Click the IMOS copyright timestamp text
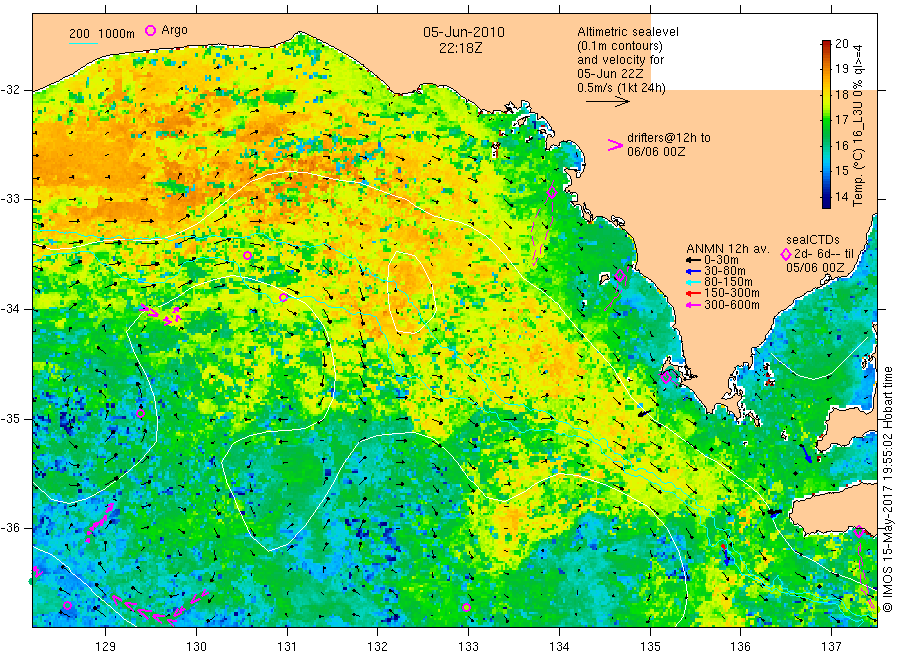Screen dimensions: 900x660 (x=887, y=489)
